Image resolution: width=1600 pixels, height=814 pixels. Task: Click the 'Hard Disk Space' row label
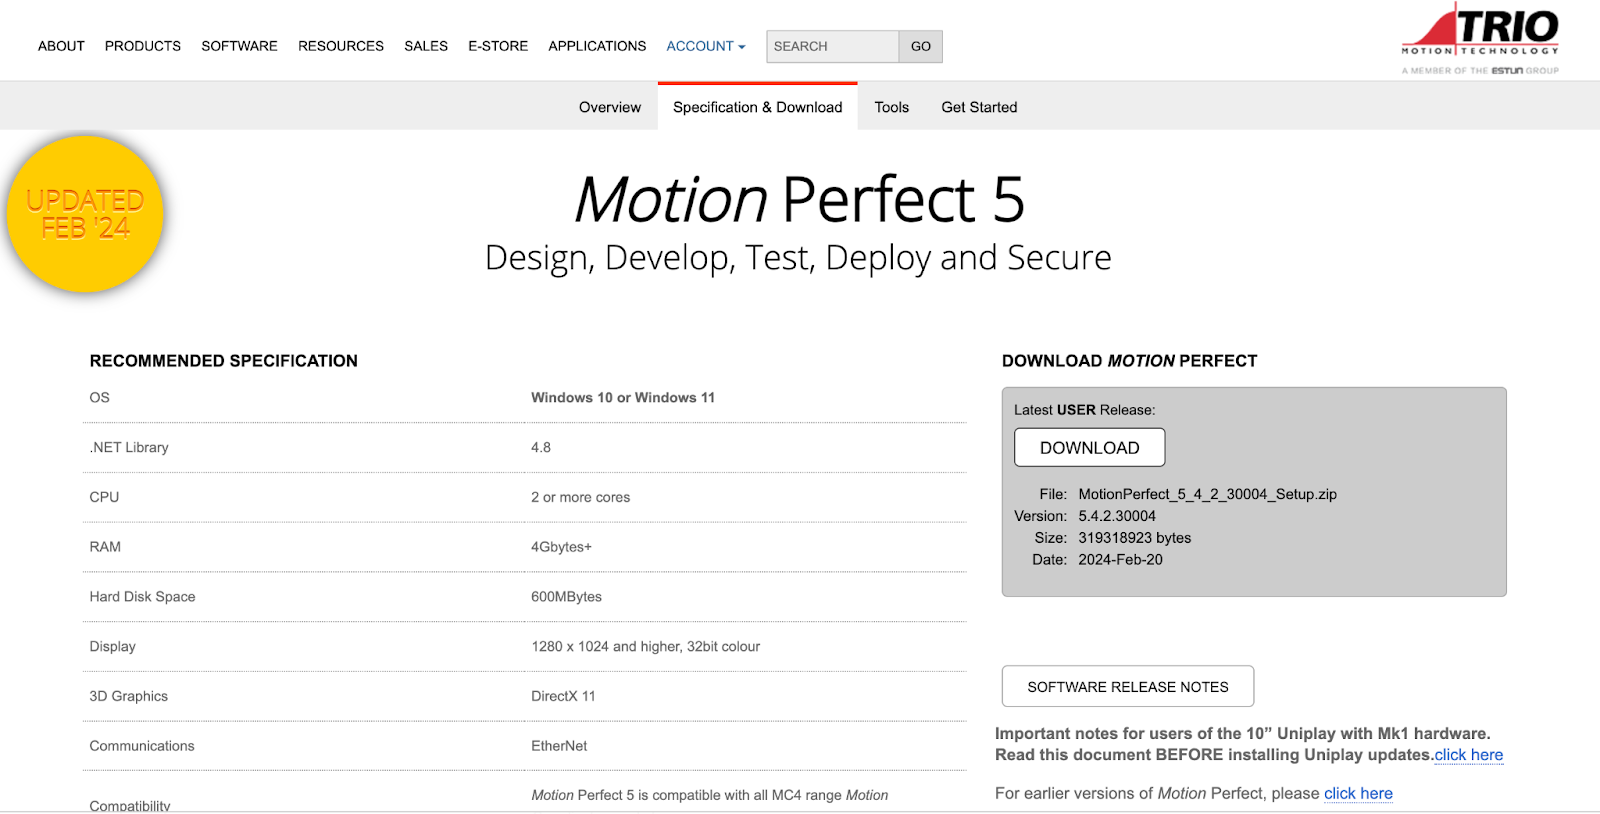pos(142,597)
